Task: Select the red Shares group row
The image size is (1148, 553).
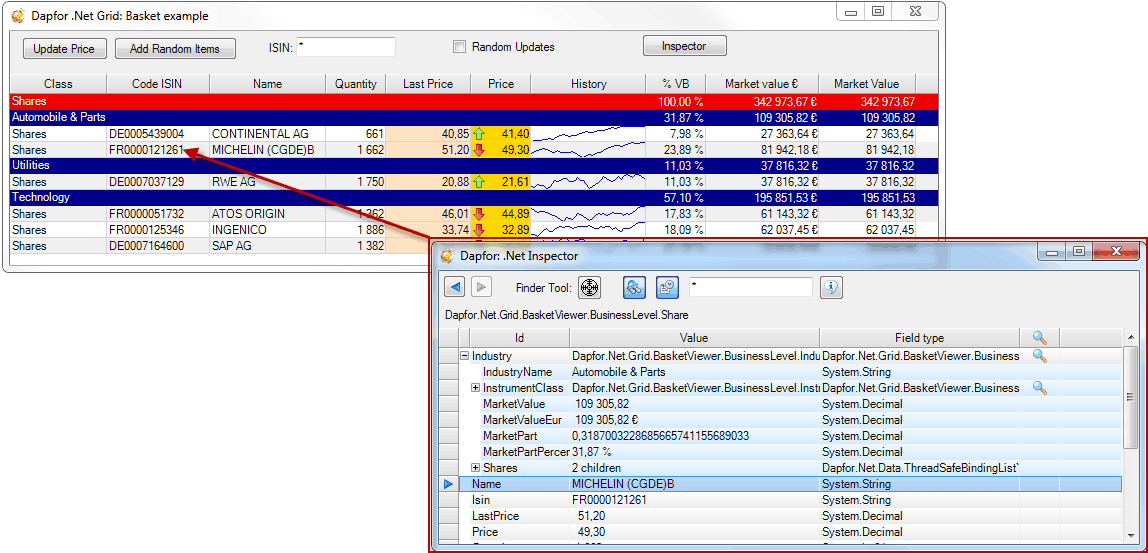Action: click(x=474, y=102)
